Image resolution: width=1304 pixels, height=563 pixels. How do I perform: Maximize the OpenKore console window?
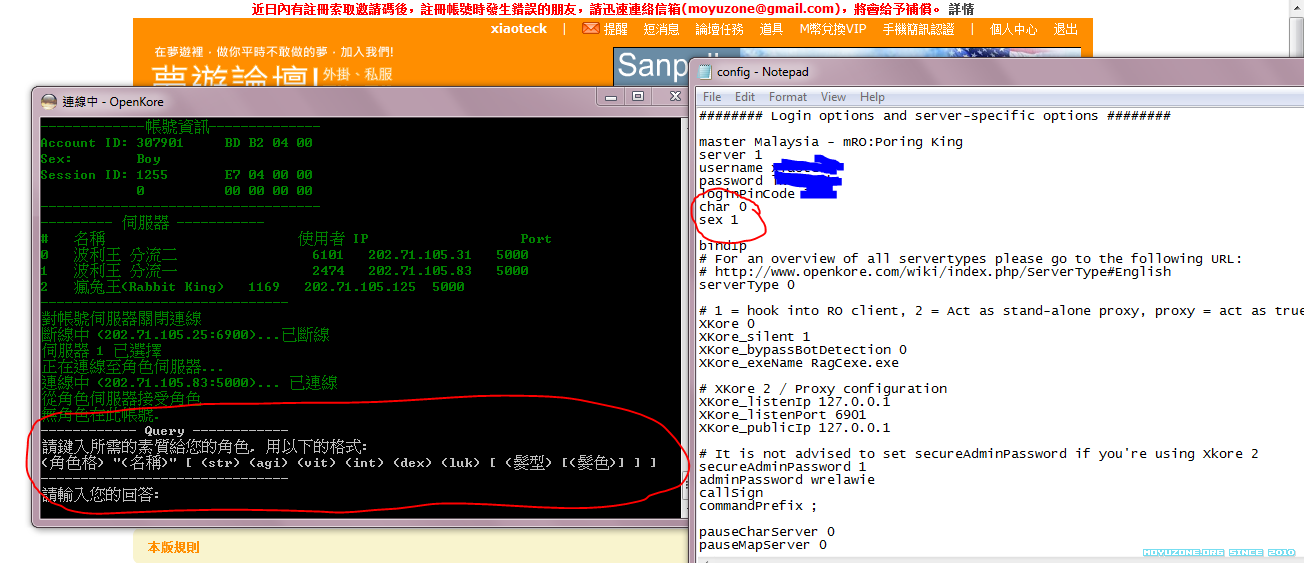[637, 97]
